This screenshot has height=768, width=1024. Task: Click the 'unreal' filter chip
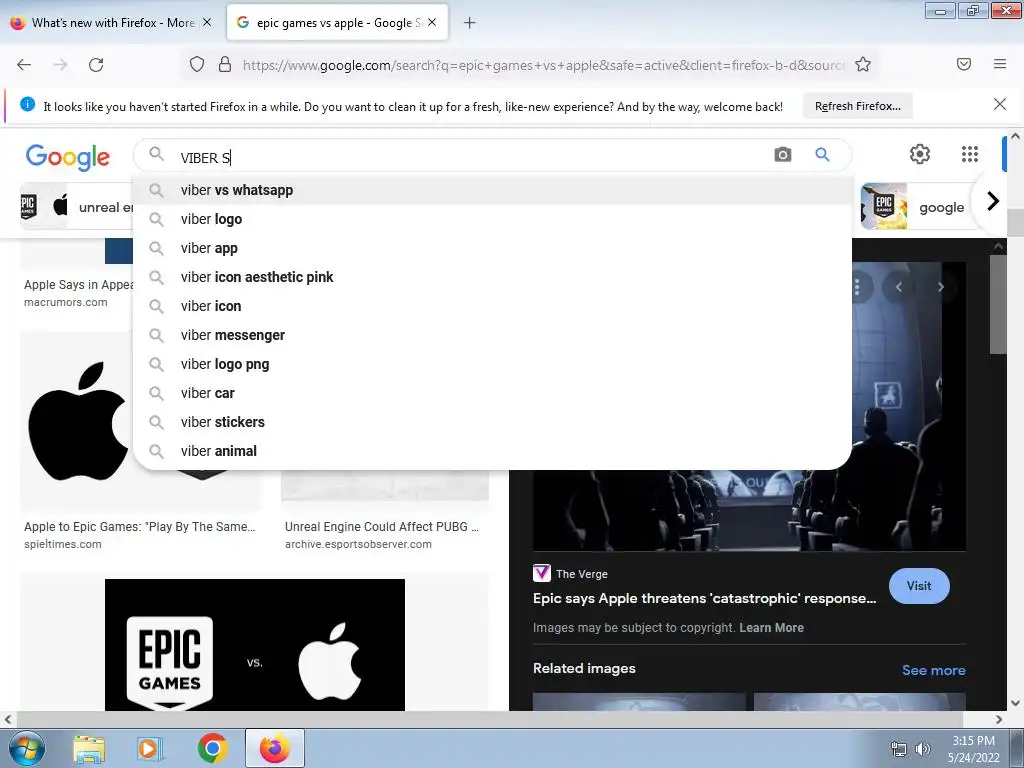(x=77, y=207)
